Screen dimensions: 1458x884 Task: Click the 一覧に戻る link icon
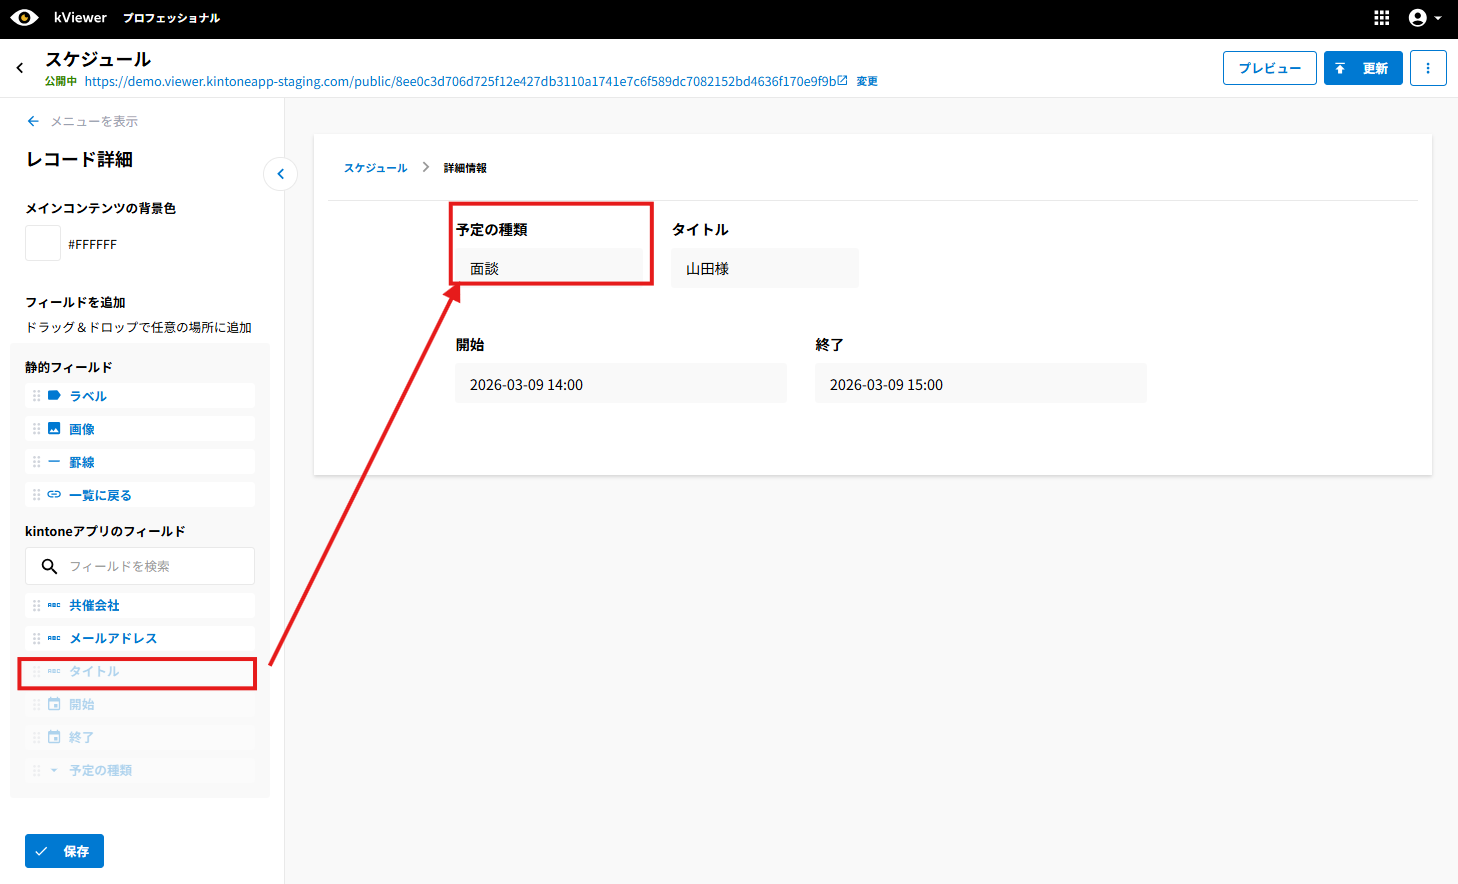(54, 495)
